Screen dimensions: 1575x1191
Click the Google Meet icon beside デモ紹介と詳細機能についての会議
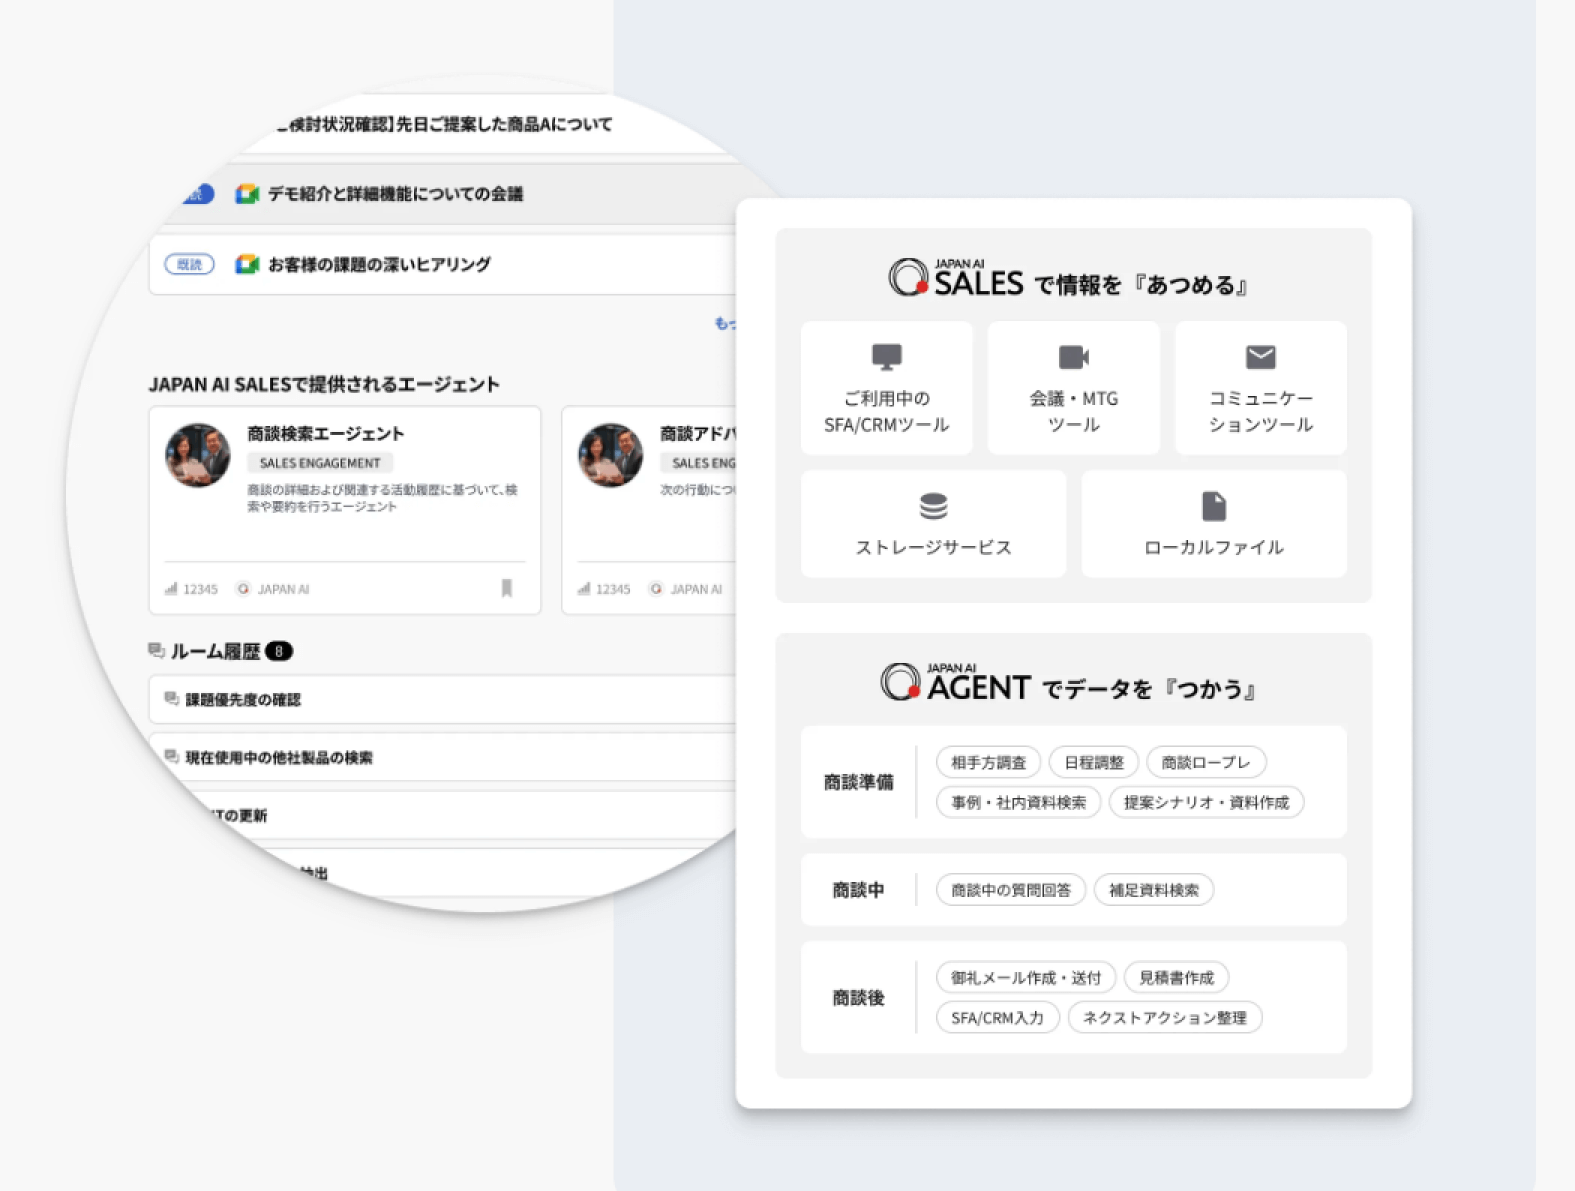coord(247,194)
